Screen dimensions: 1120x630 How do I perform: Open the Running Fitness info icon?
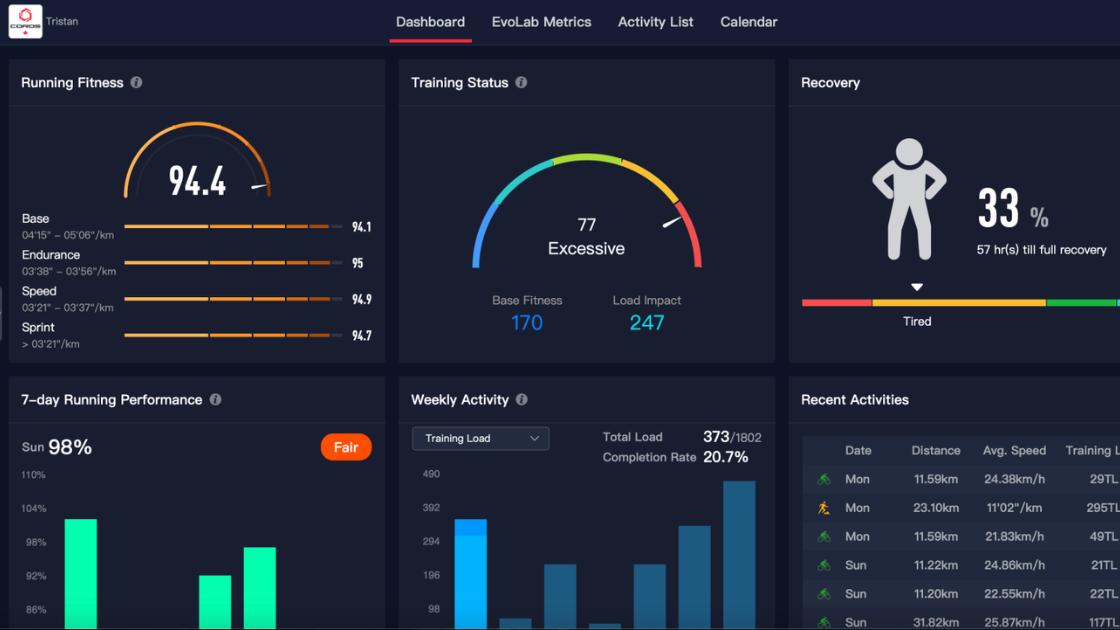[136, 83]
